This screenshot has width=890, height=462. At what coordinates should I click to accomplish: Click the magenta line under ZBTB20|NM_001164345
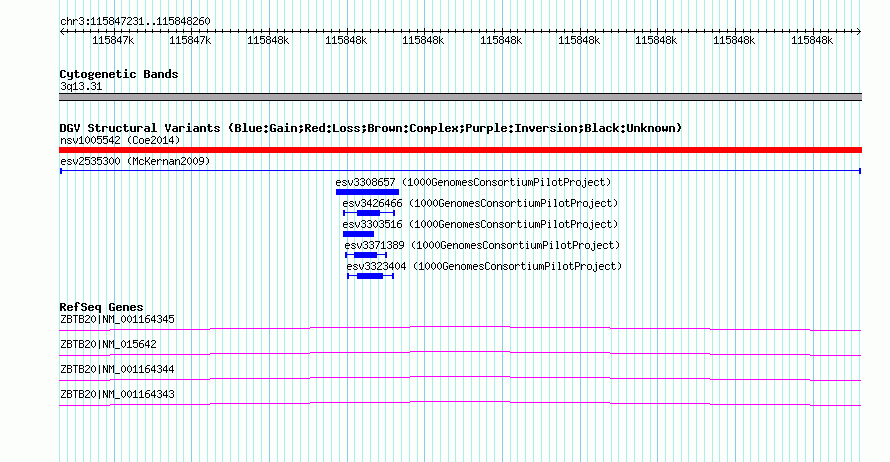click(460, 328)
